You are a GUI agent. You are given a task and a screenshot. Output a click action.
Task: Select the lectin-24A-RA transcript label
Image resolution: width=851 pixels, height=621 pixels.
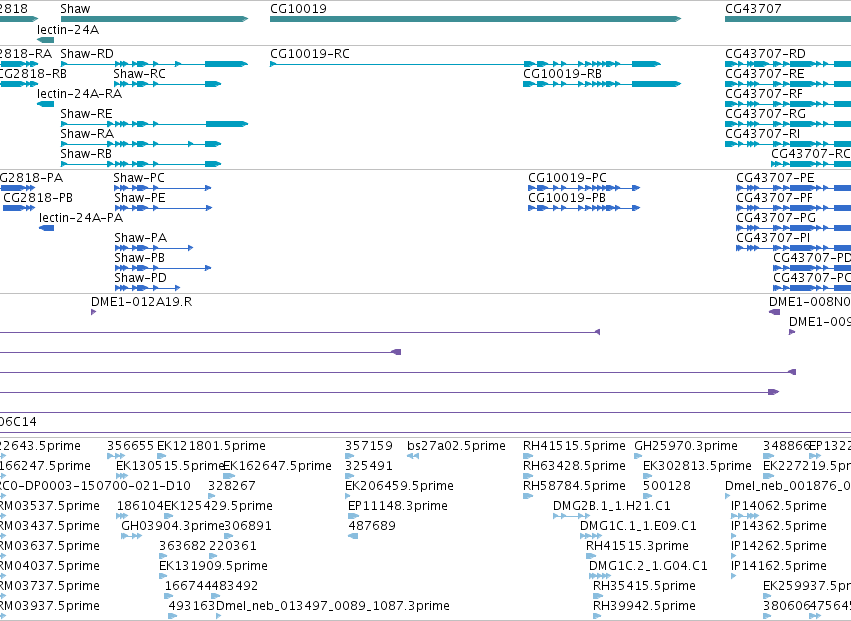[x=79, y=94]
